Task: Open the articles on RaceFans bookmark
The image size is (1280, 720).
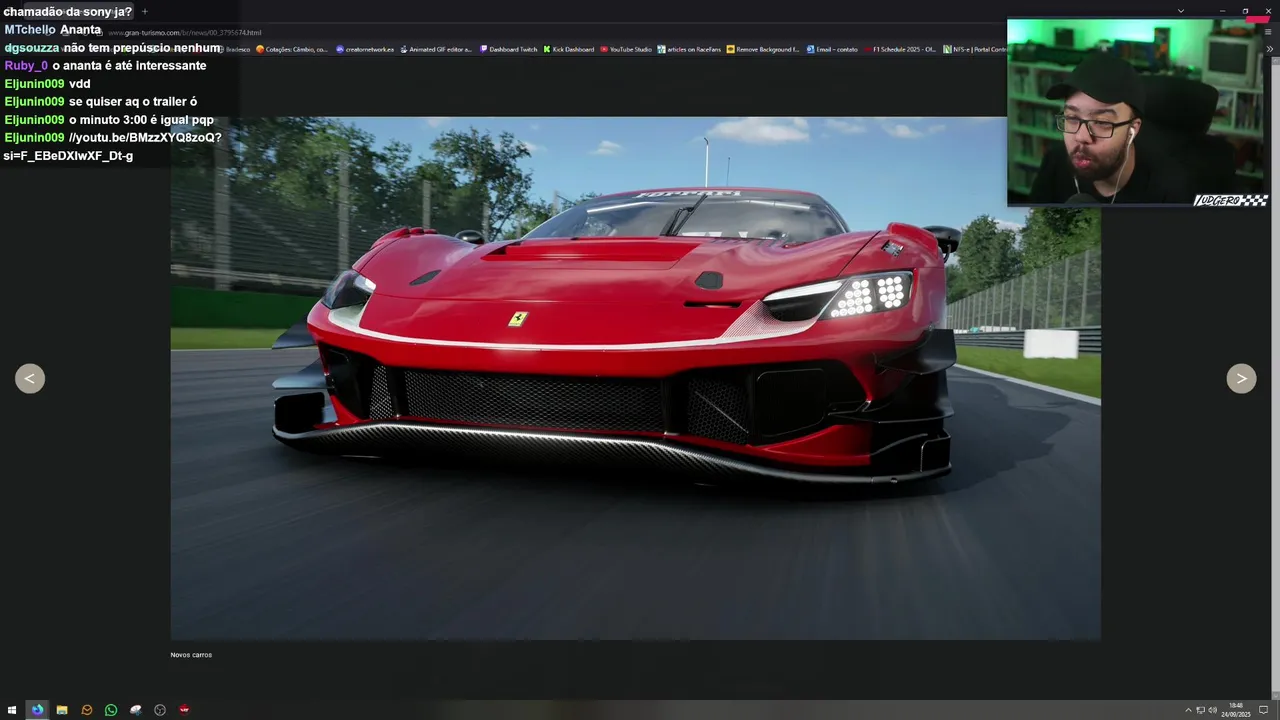Action: [689, 49]
